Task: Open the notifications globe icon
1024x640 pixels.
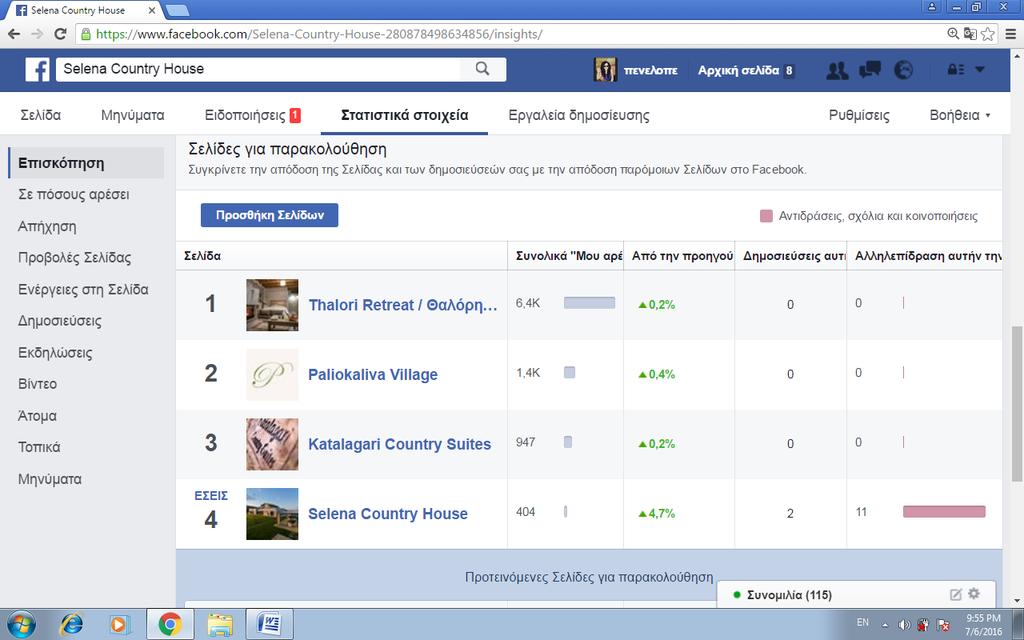Action: point(904,70)
